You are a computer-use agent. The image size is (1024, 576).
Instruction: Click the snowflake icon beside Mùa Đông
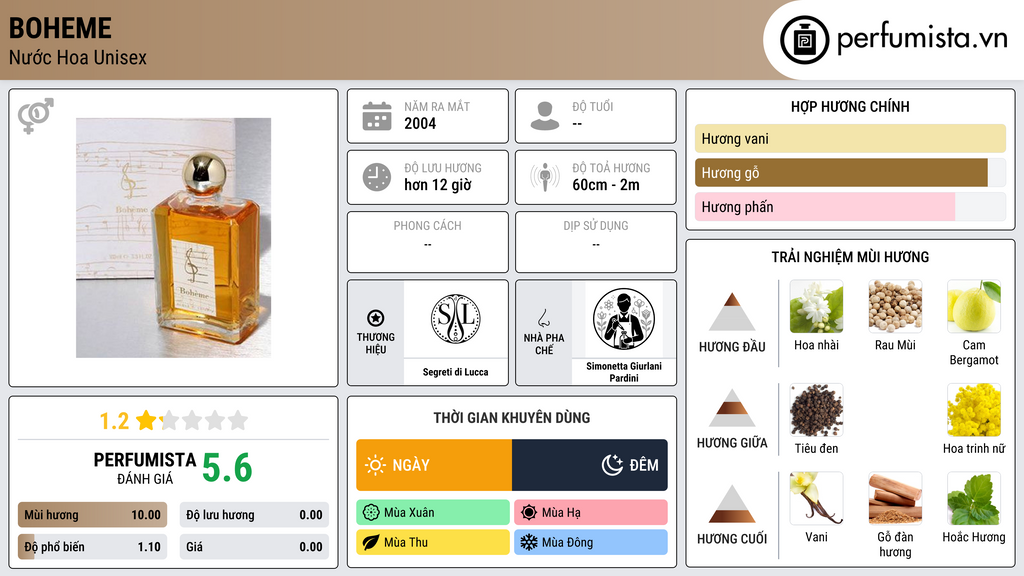pyautogui.click(x=529, y=542)
